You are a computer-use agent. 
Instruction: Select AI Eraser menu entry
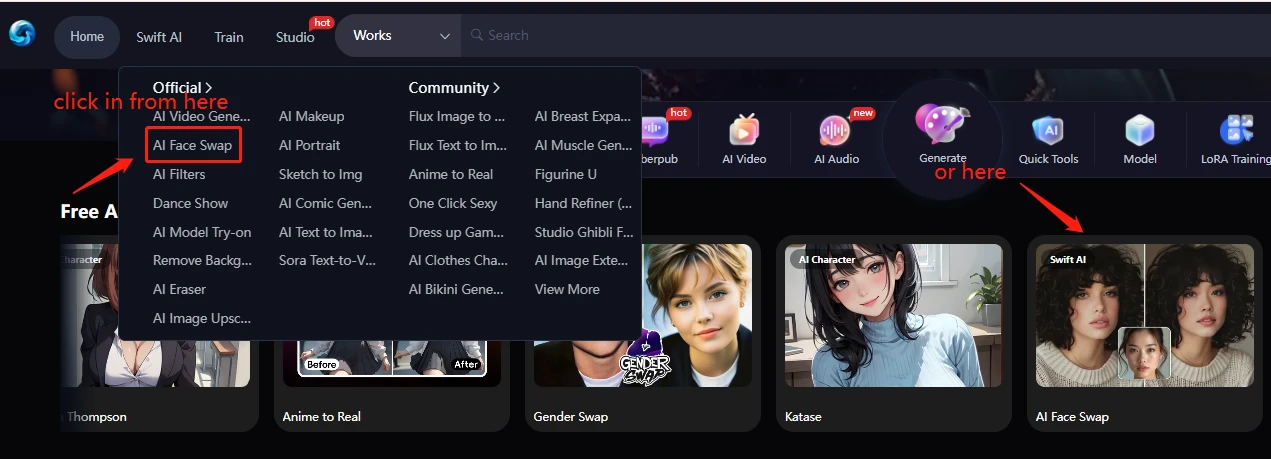179,289
